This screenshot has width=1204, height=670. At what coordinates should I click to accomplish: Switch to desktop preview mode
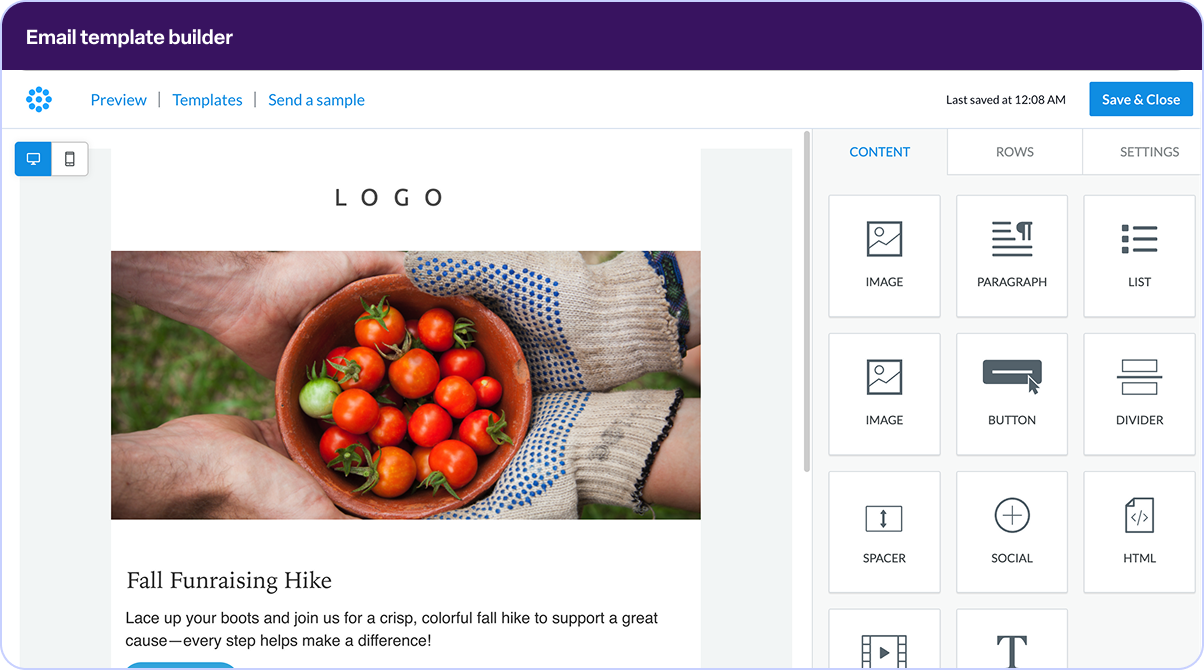coord(33,159)
